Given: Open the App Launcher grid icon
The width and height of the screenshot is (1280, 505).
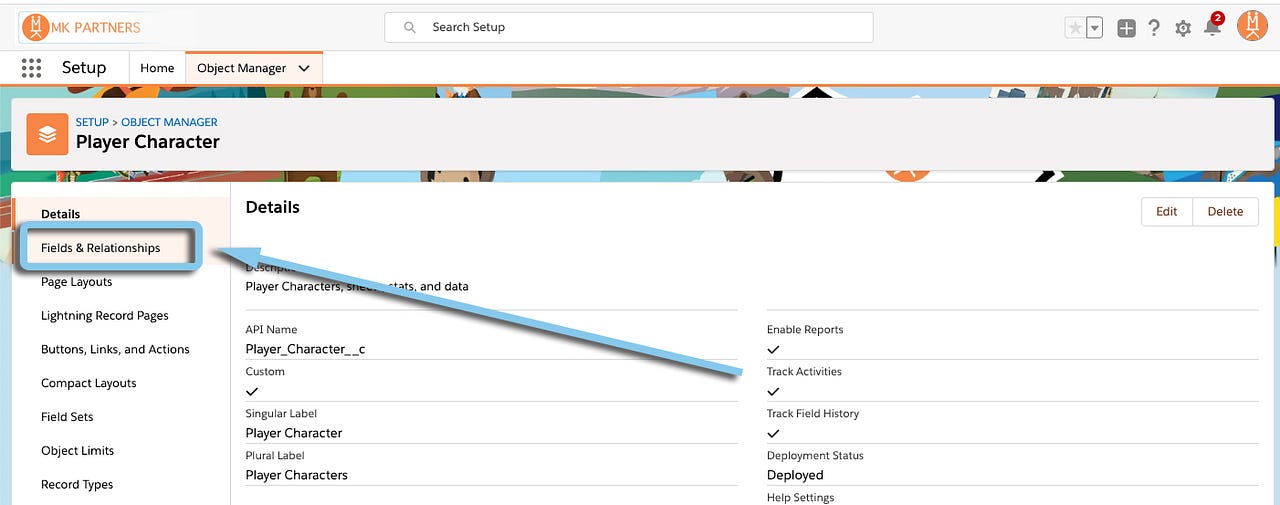Looking at the screenshot, I should [x=31, y=68].
